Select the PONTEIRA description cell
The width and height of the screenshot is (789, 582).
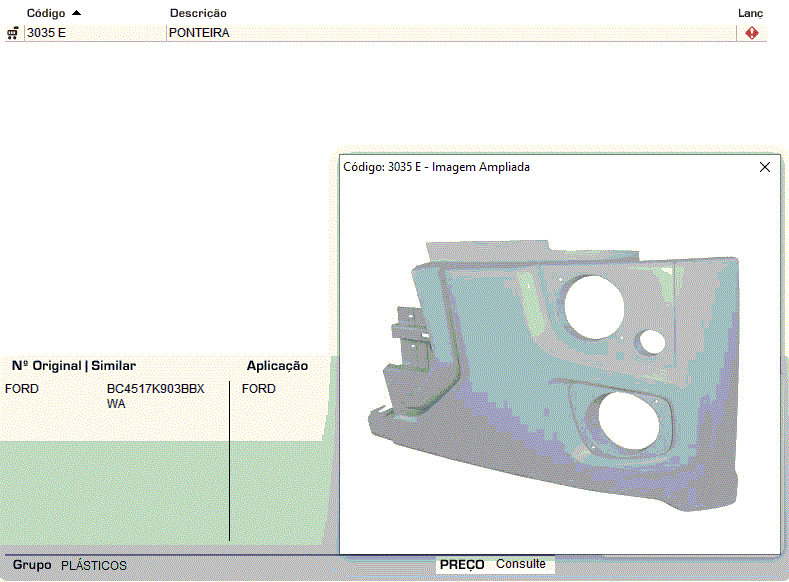199,33
